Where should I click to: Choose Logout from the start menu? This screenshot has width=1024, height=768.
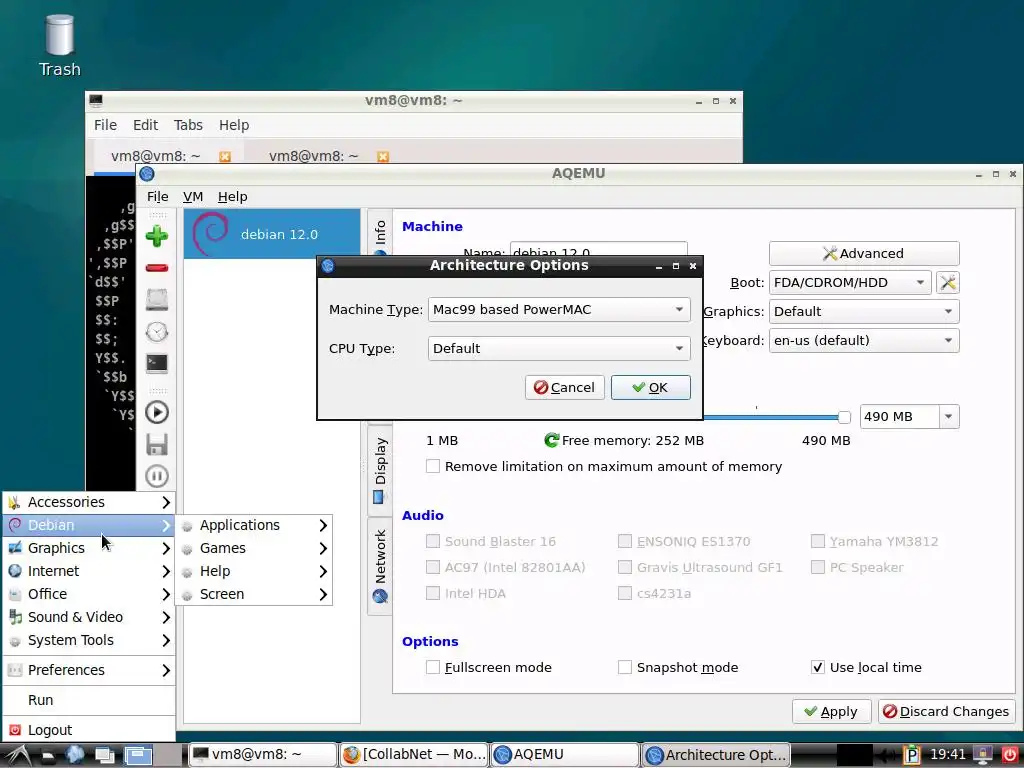click(89, 730)
